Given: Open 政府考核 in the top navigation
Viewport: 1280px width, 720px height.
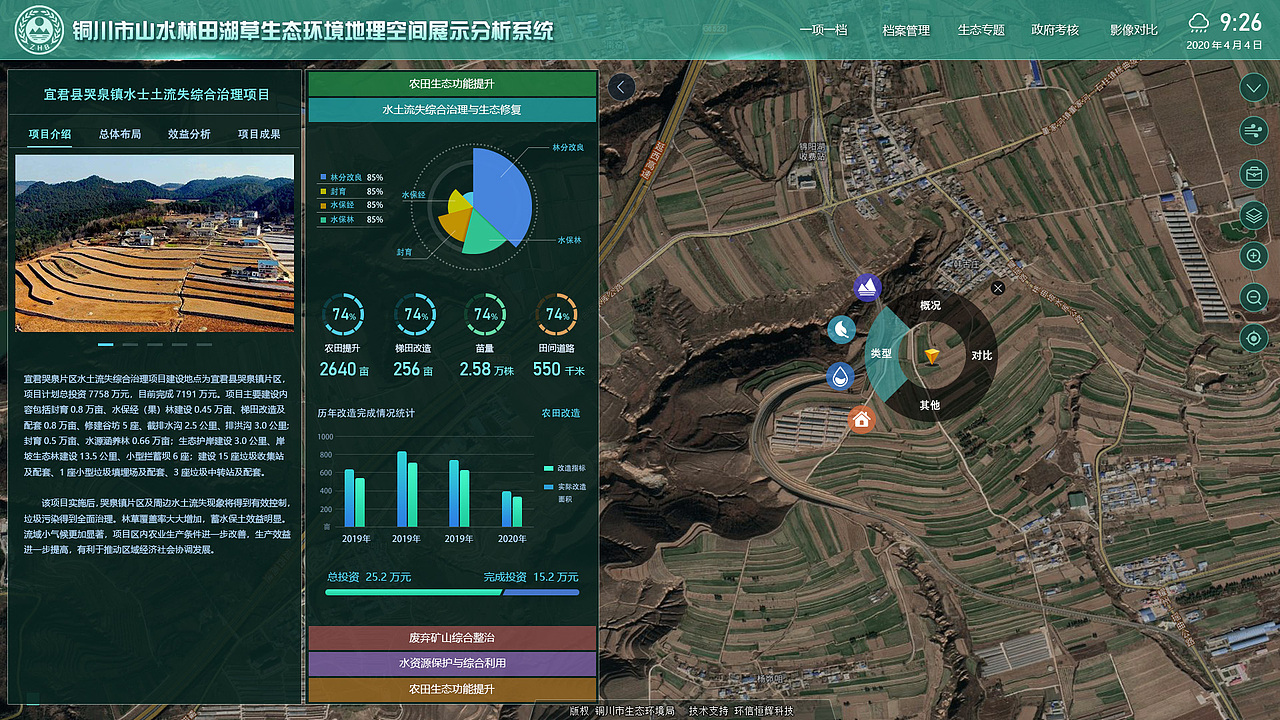Looking at the screenshot, I should tap(1055, 30).
